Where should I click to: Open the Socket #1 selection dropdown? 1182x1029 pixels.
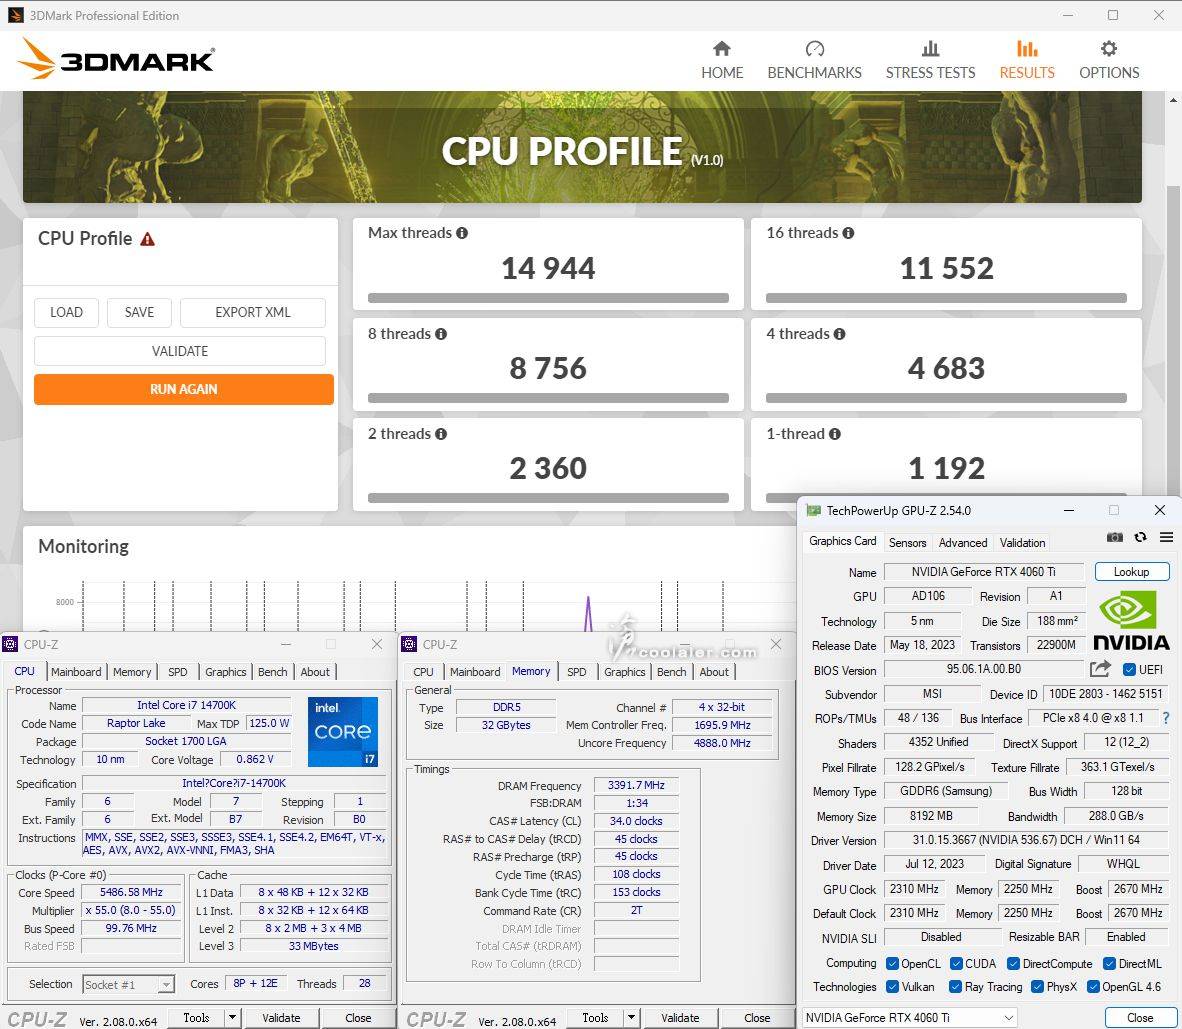coord(128,985)
